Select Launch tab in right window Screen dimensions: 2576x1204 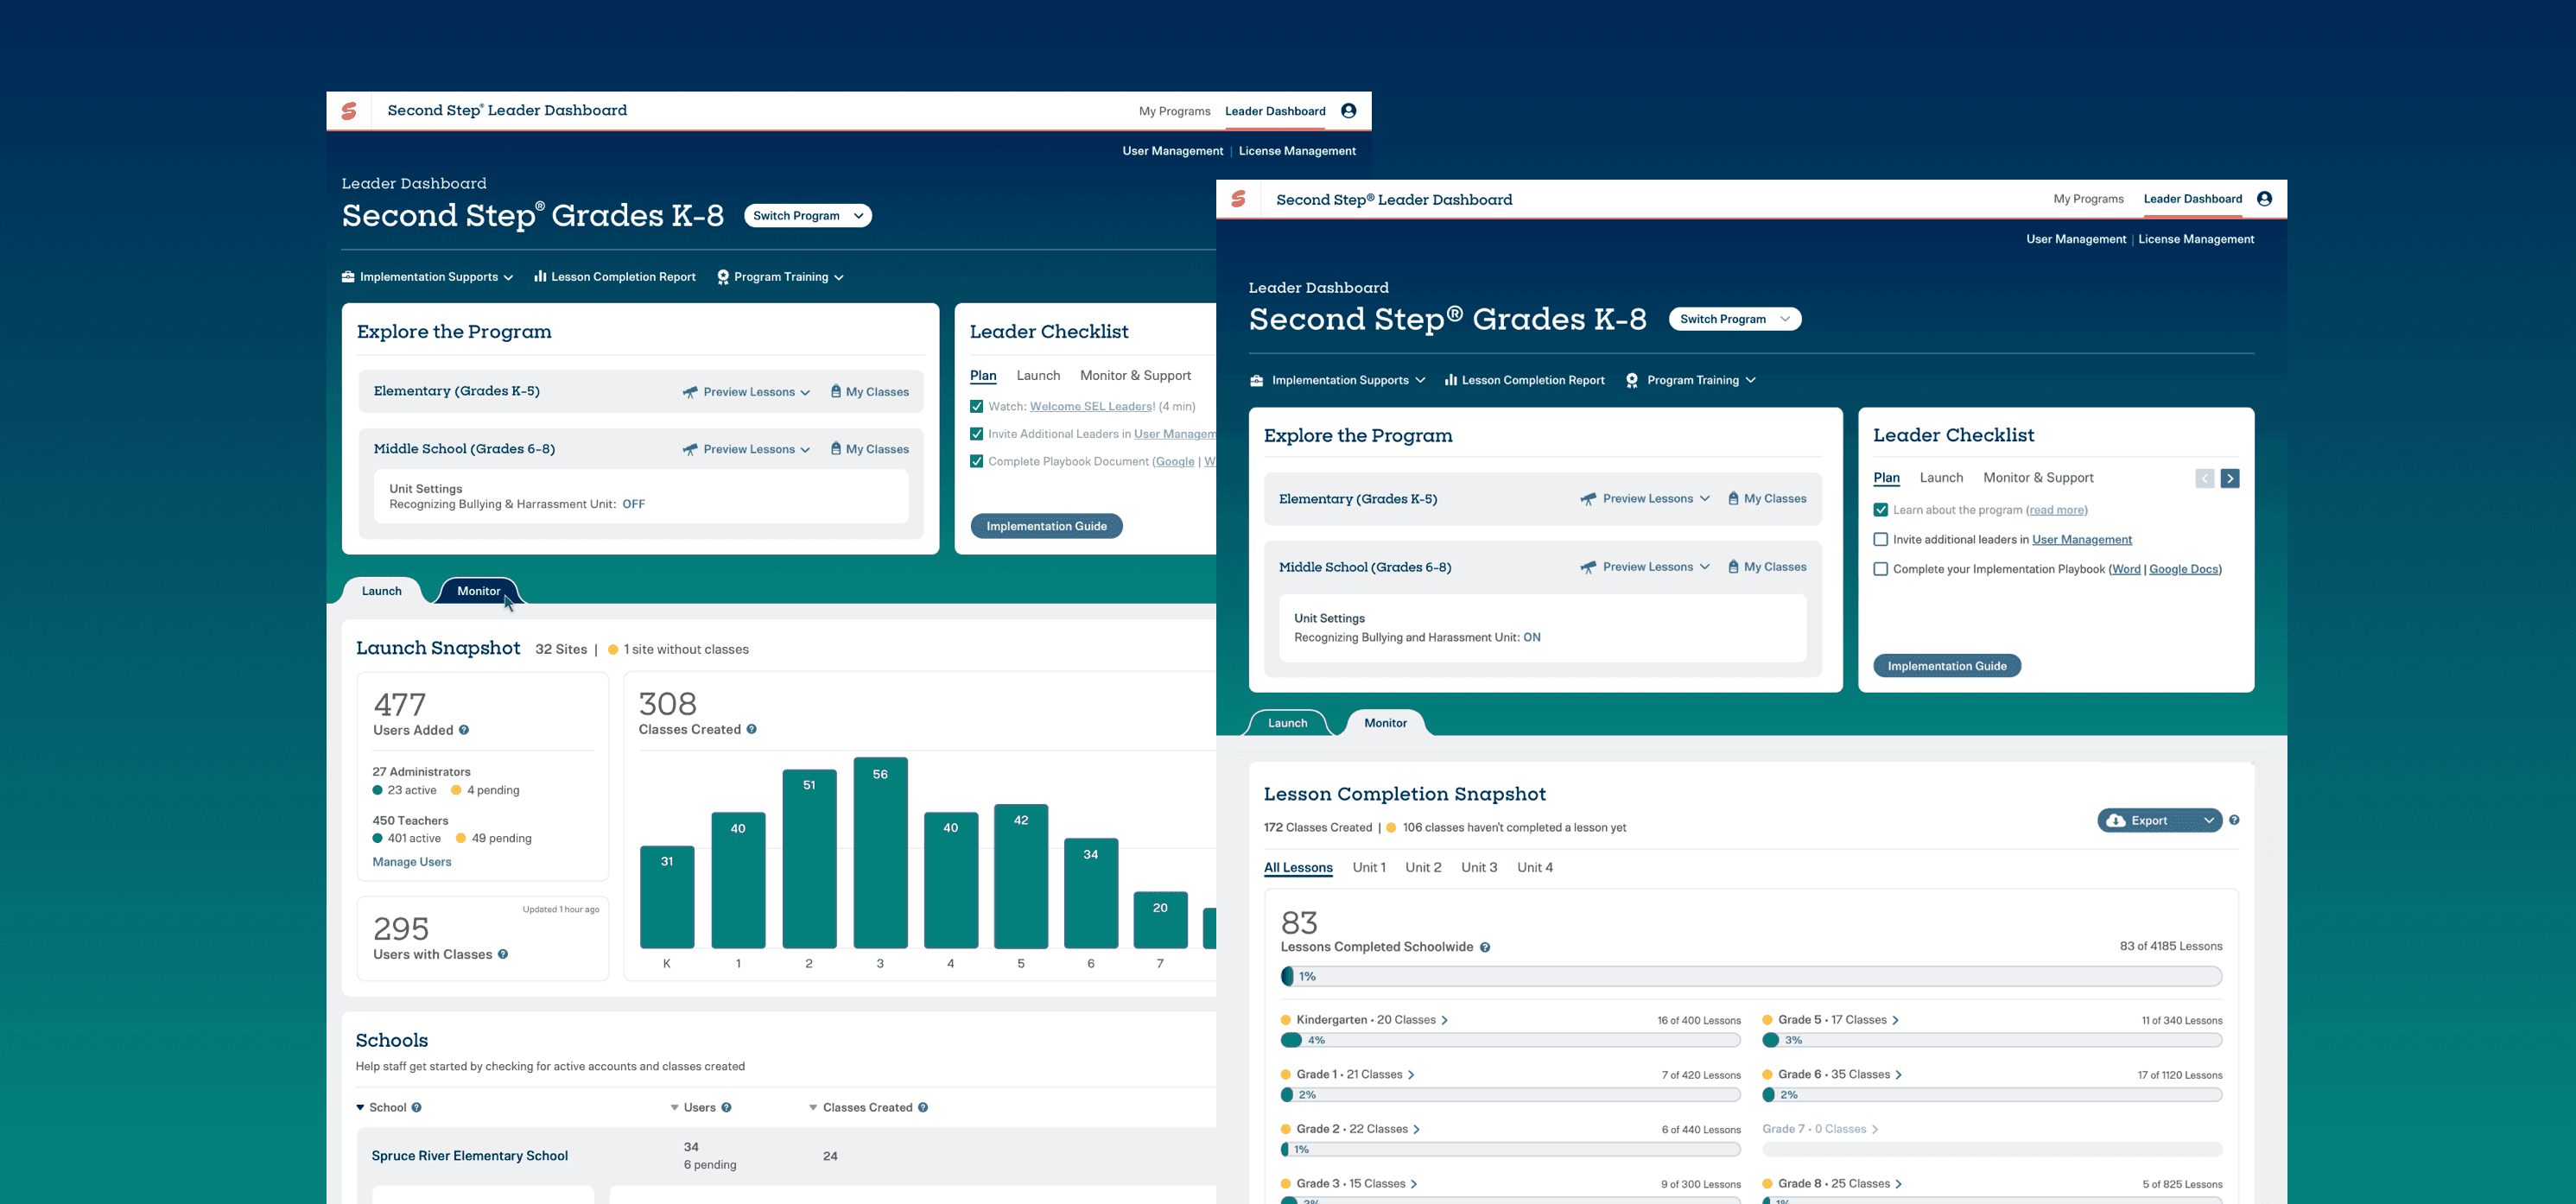point(1287,723)
